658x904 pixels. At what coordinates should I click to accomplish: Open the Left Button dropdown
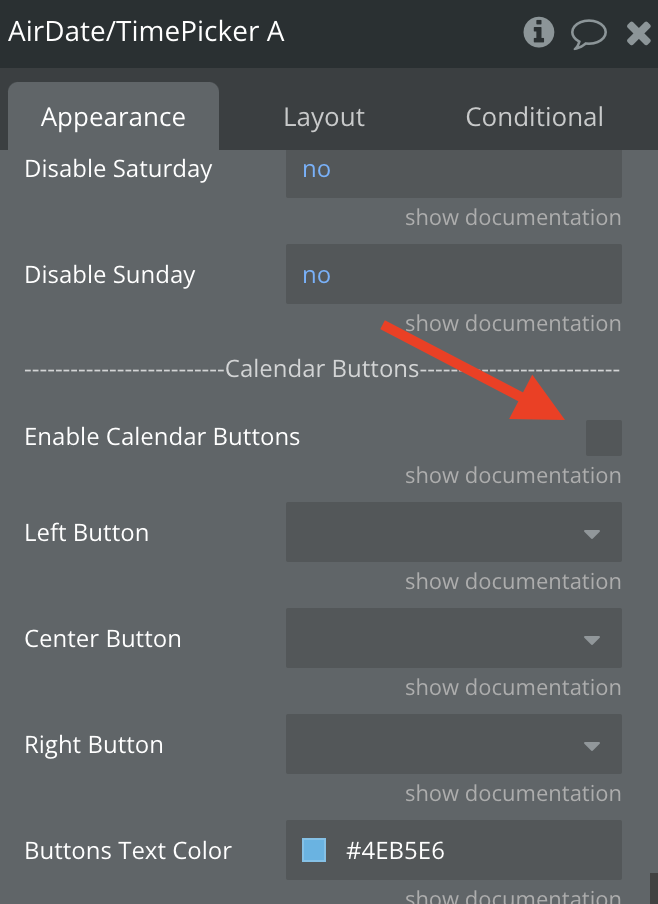(454, 532)
